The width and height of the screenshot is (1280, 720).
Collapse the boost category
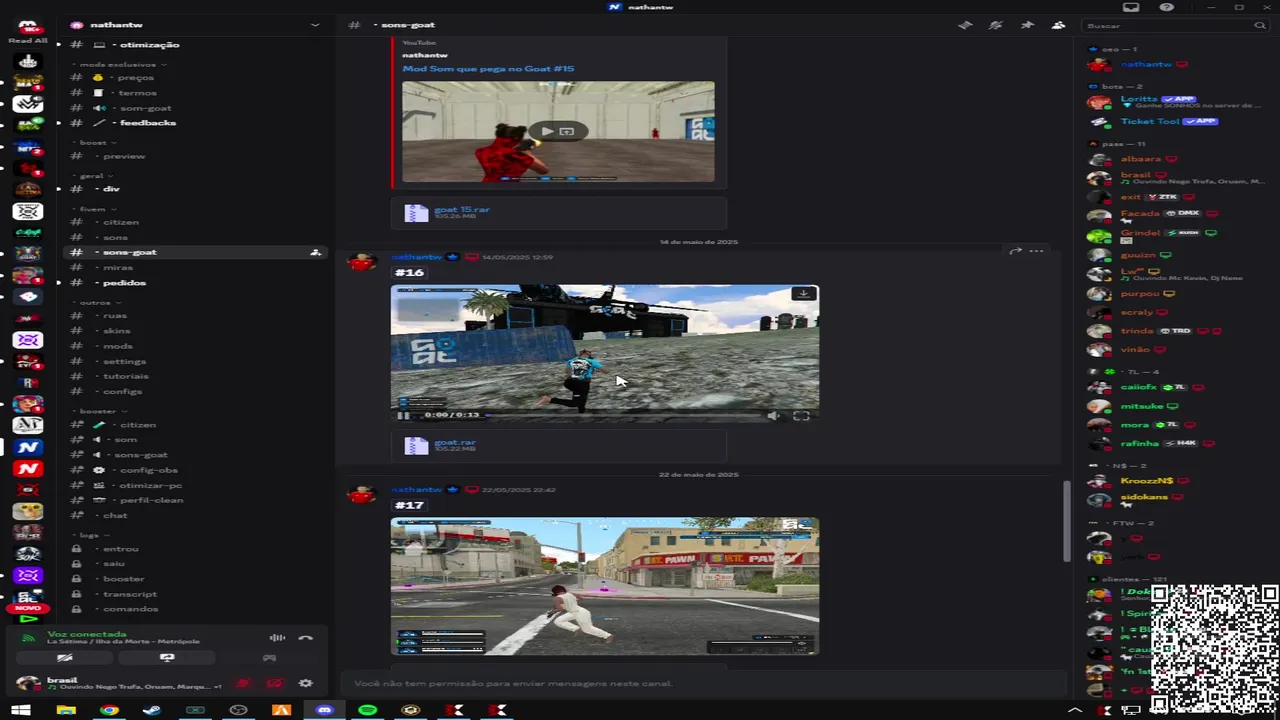click(96, 142)
